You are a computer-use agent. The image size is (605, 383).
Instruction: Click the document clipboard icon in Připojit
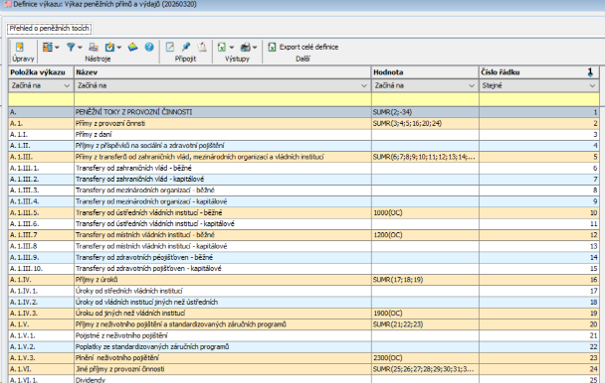coord(202,47)
